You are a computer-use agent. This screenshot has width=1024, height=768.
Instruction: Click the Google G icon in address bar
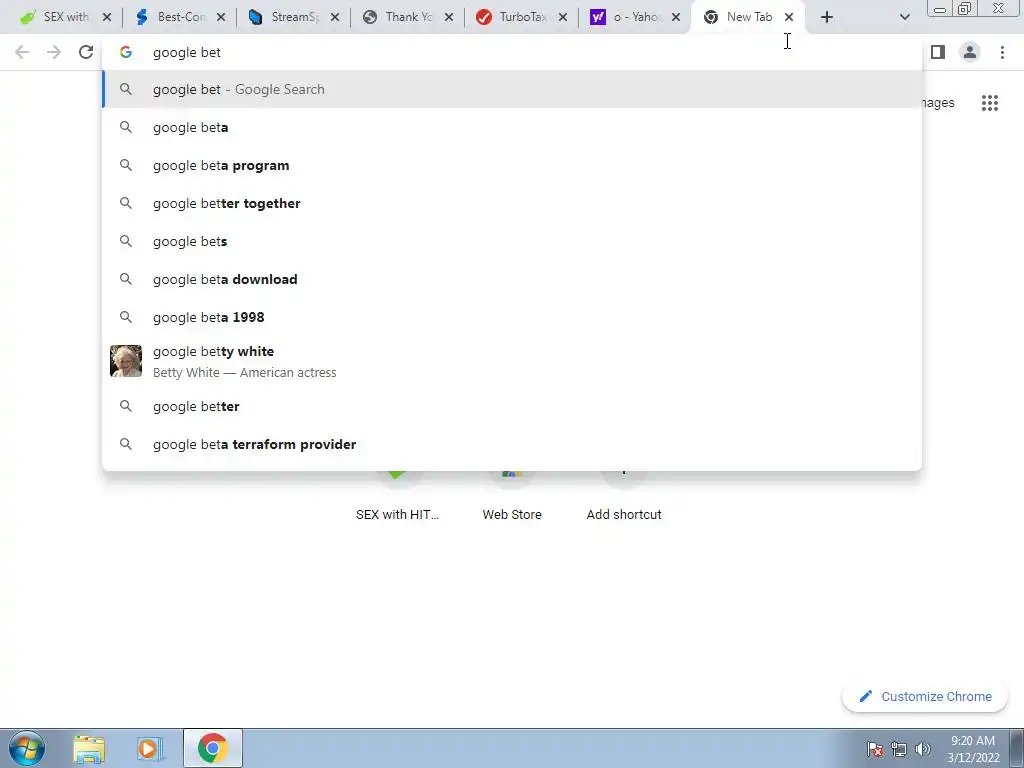pos(126,52)
